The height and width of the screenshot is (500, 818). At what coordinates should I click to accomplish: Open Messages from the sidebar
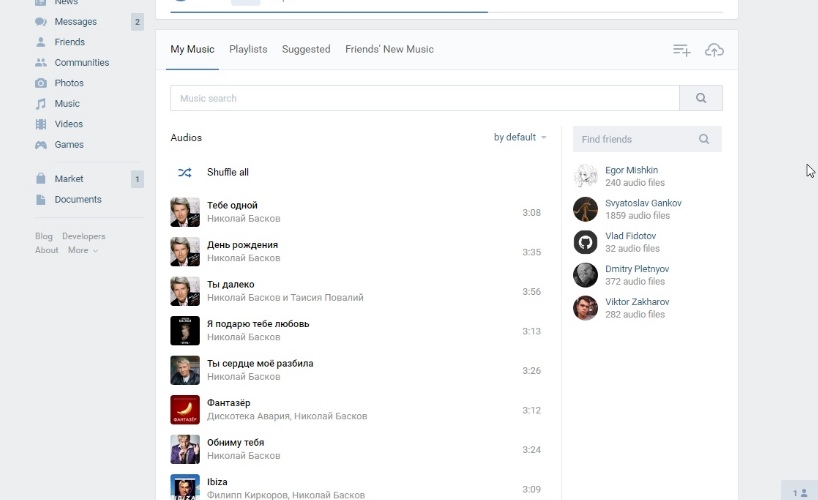76,21
